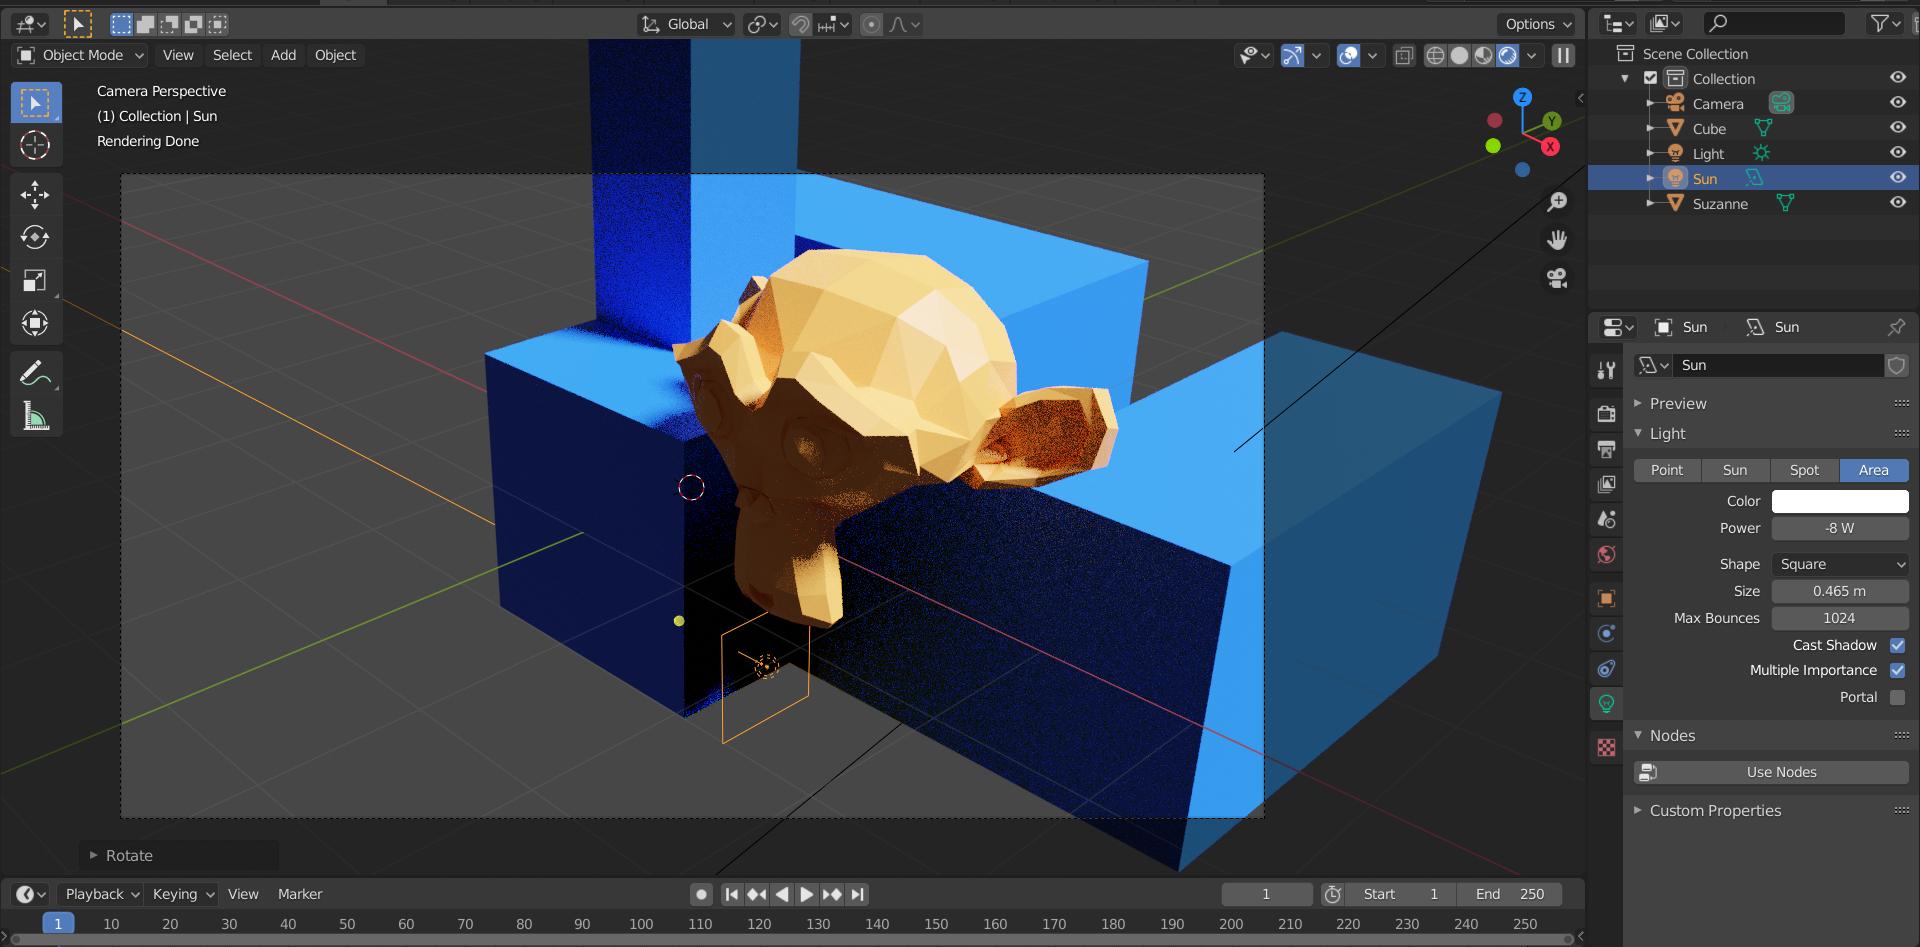Play the animation forward
Viewport: 1920px width, 947px height.
point(807,894)
